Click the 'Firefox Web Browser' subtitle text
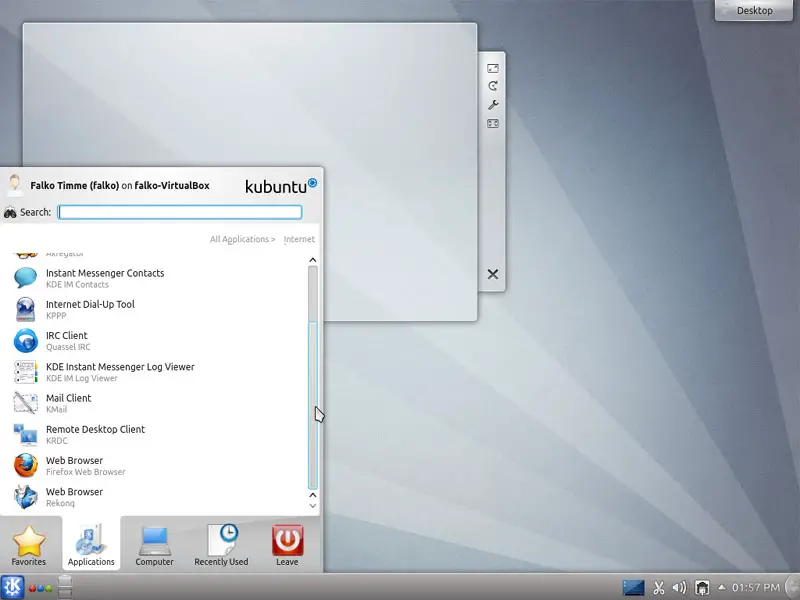The width and height of the screenshot is (800, 600). pos(86,472)
